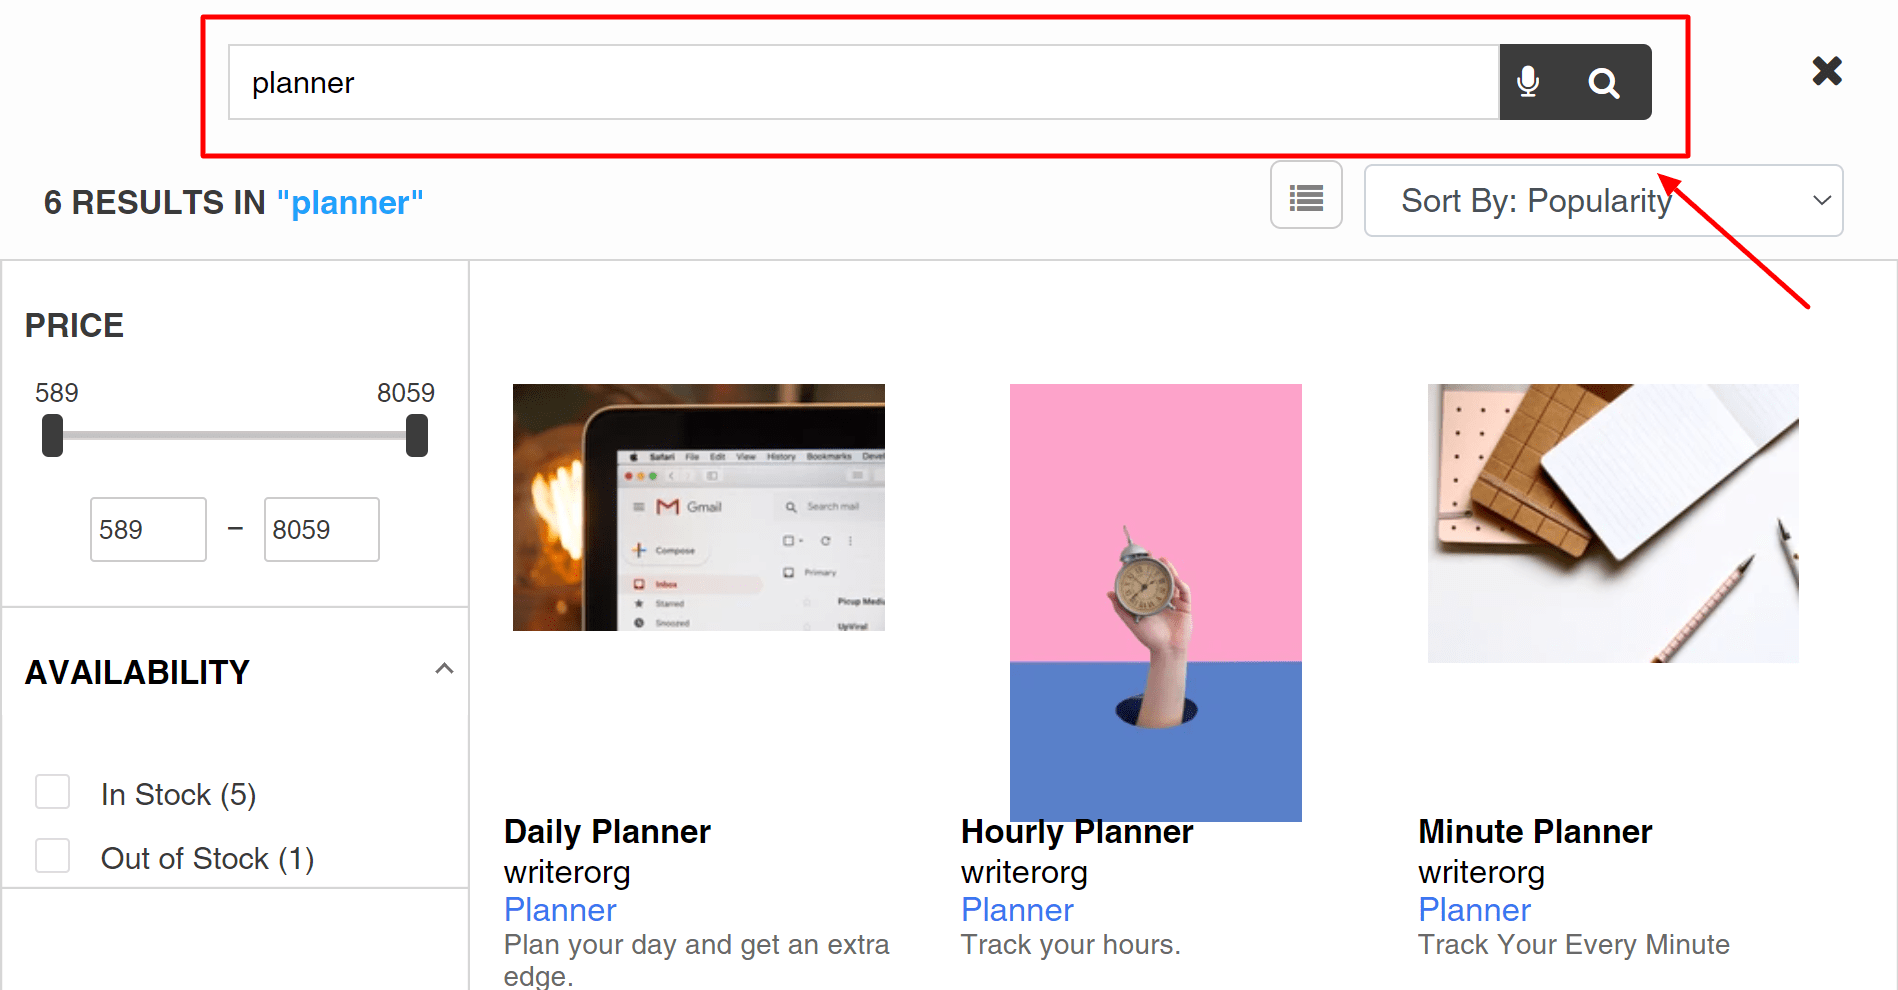1898x990 pixels.
Task: Click the minimum price input showing 589
Action: pos(147,529)
